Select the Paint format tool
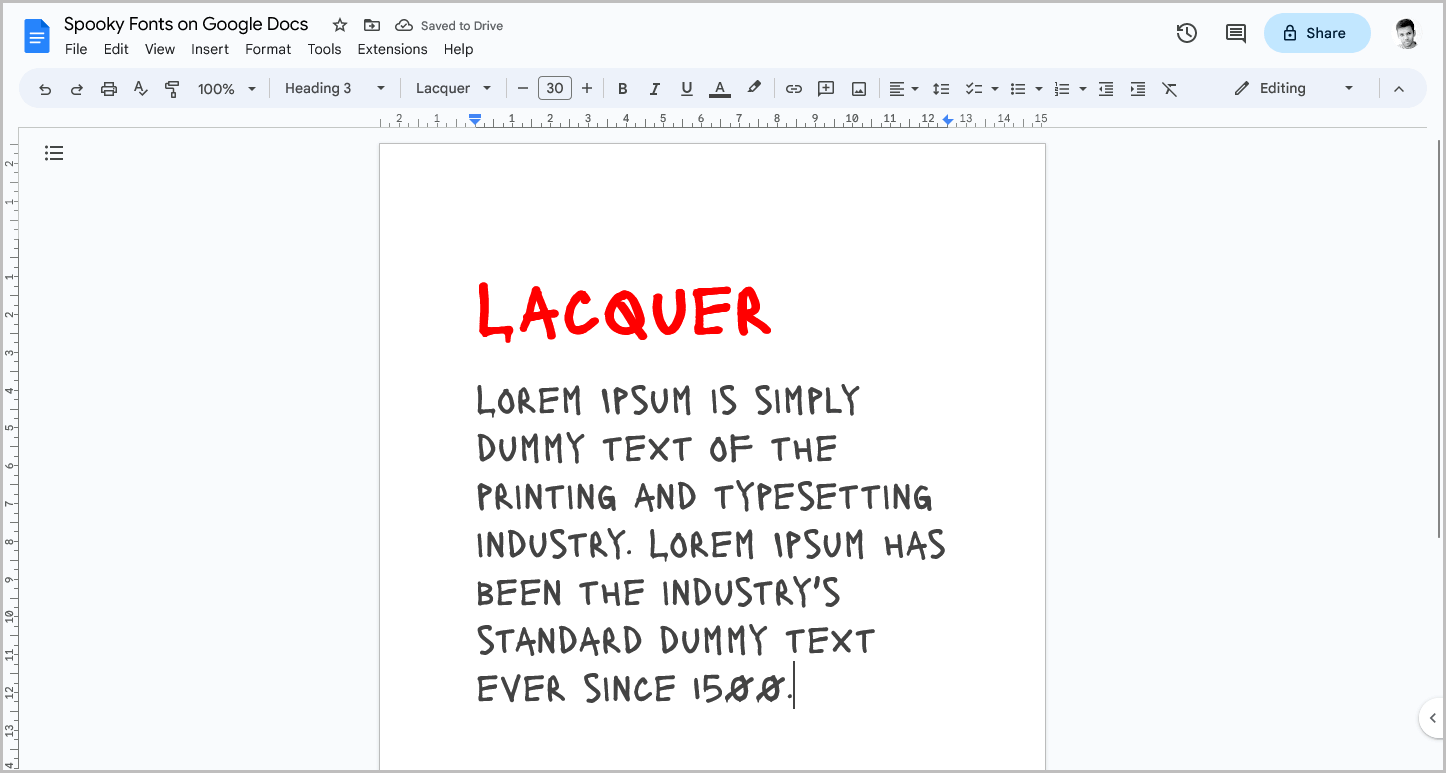 (172, 88)
